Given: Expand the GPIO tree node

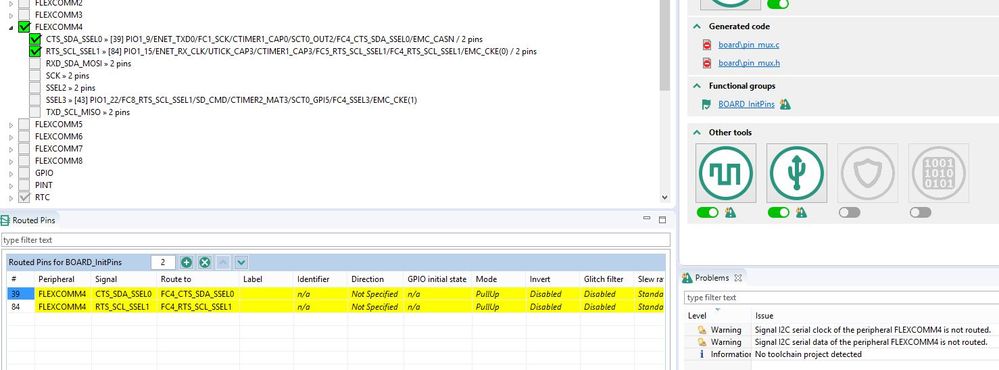Looking at the screenshot, I should pos(11,173).
